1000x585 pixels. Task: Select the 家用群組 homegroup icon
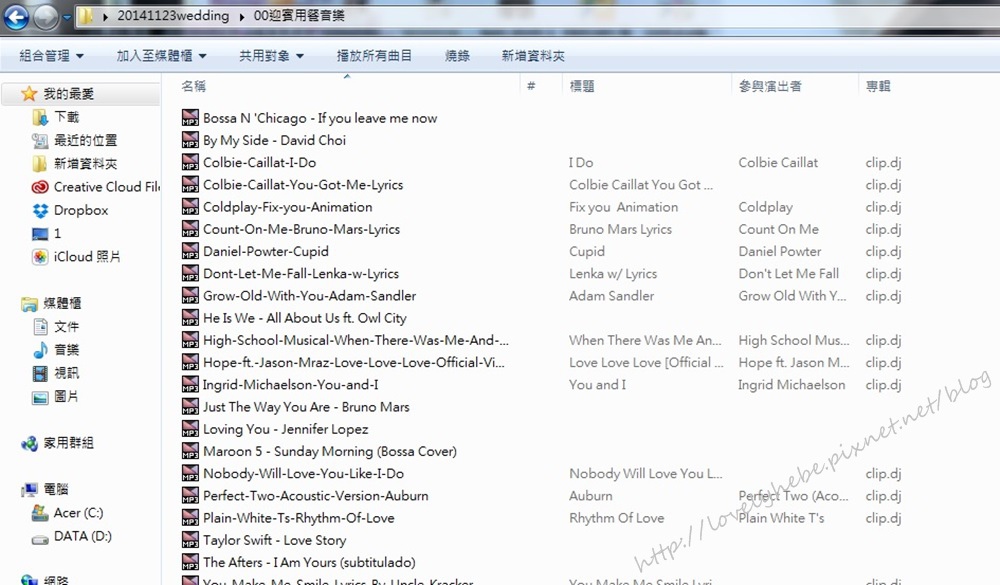coord(29,443)
